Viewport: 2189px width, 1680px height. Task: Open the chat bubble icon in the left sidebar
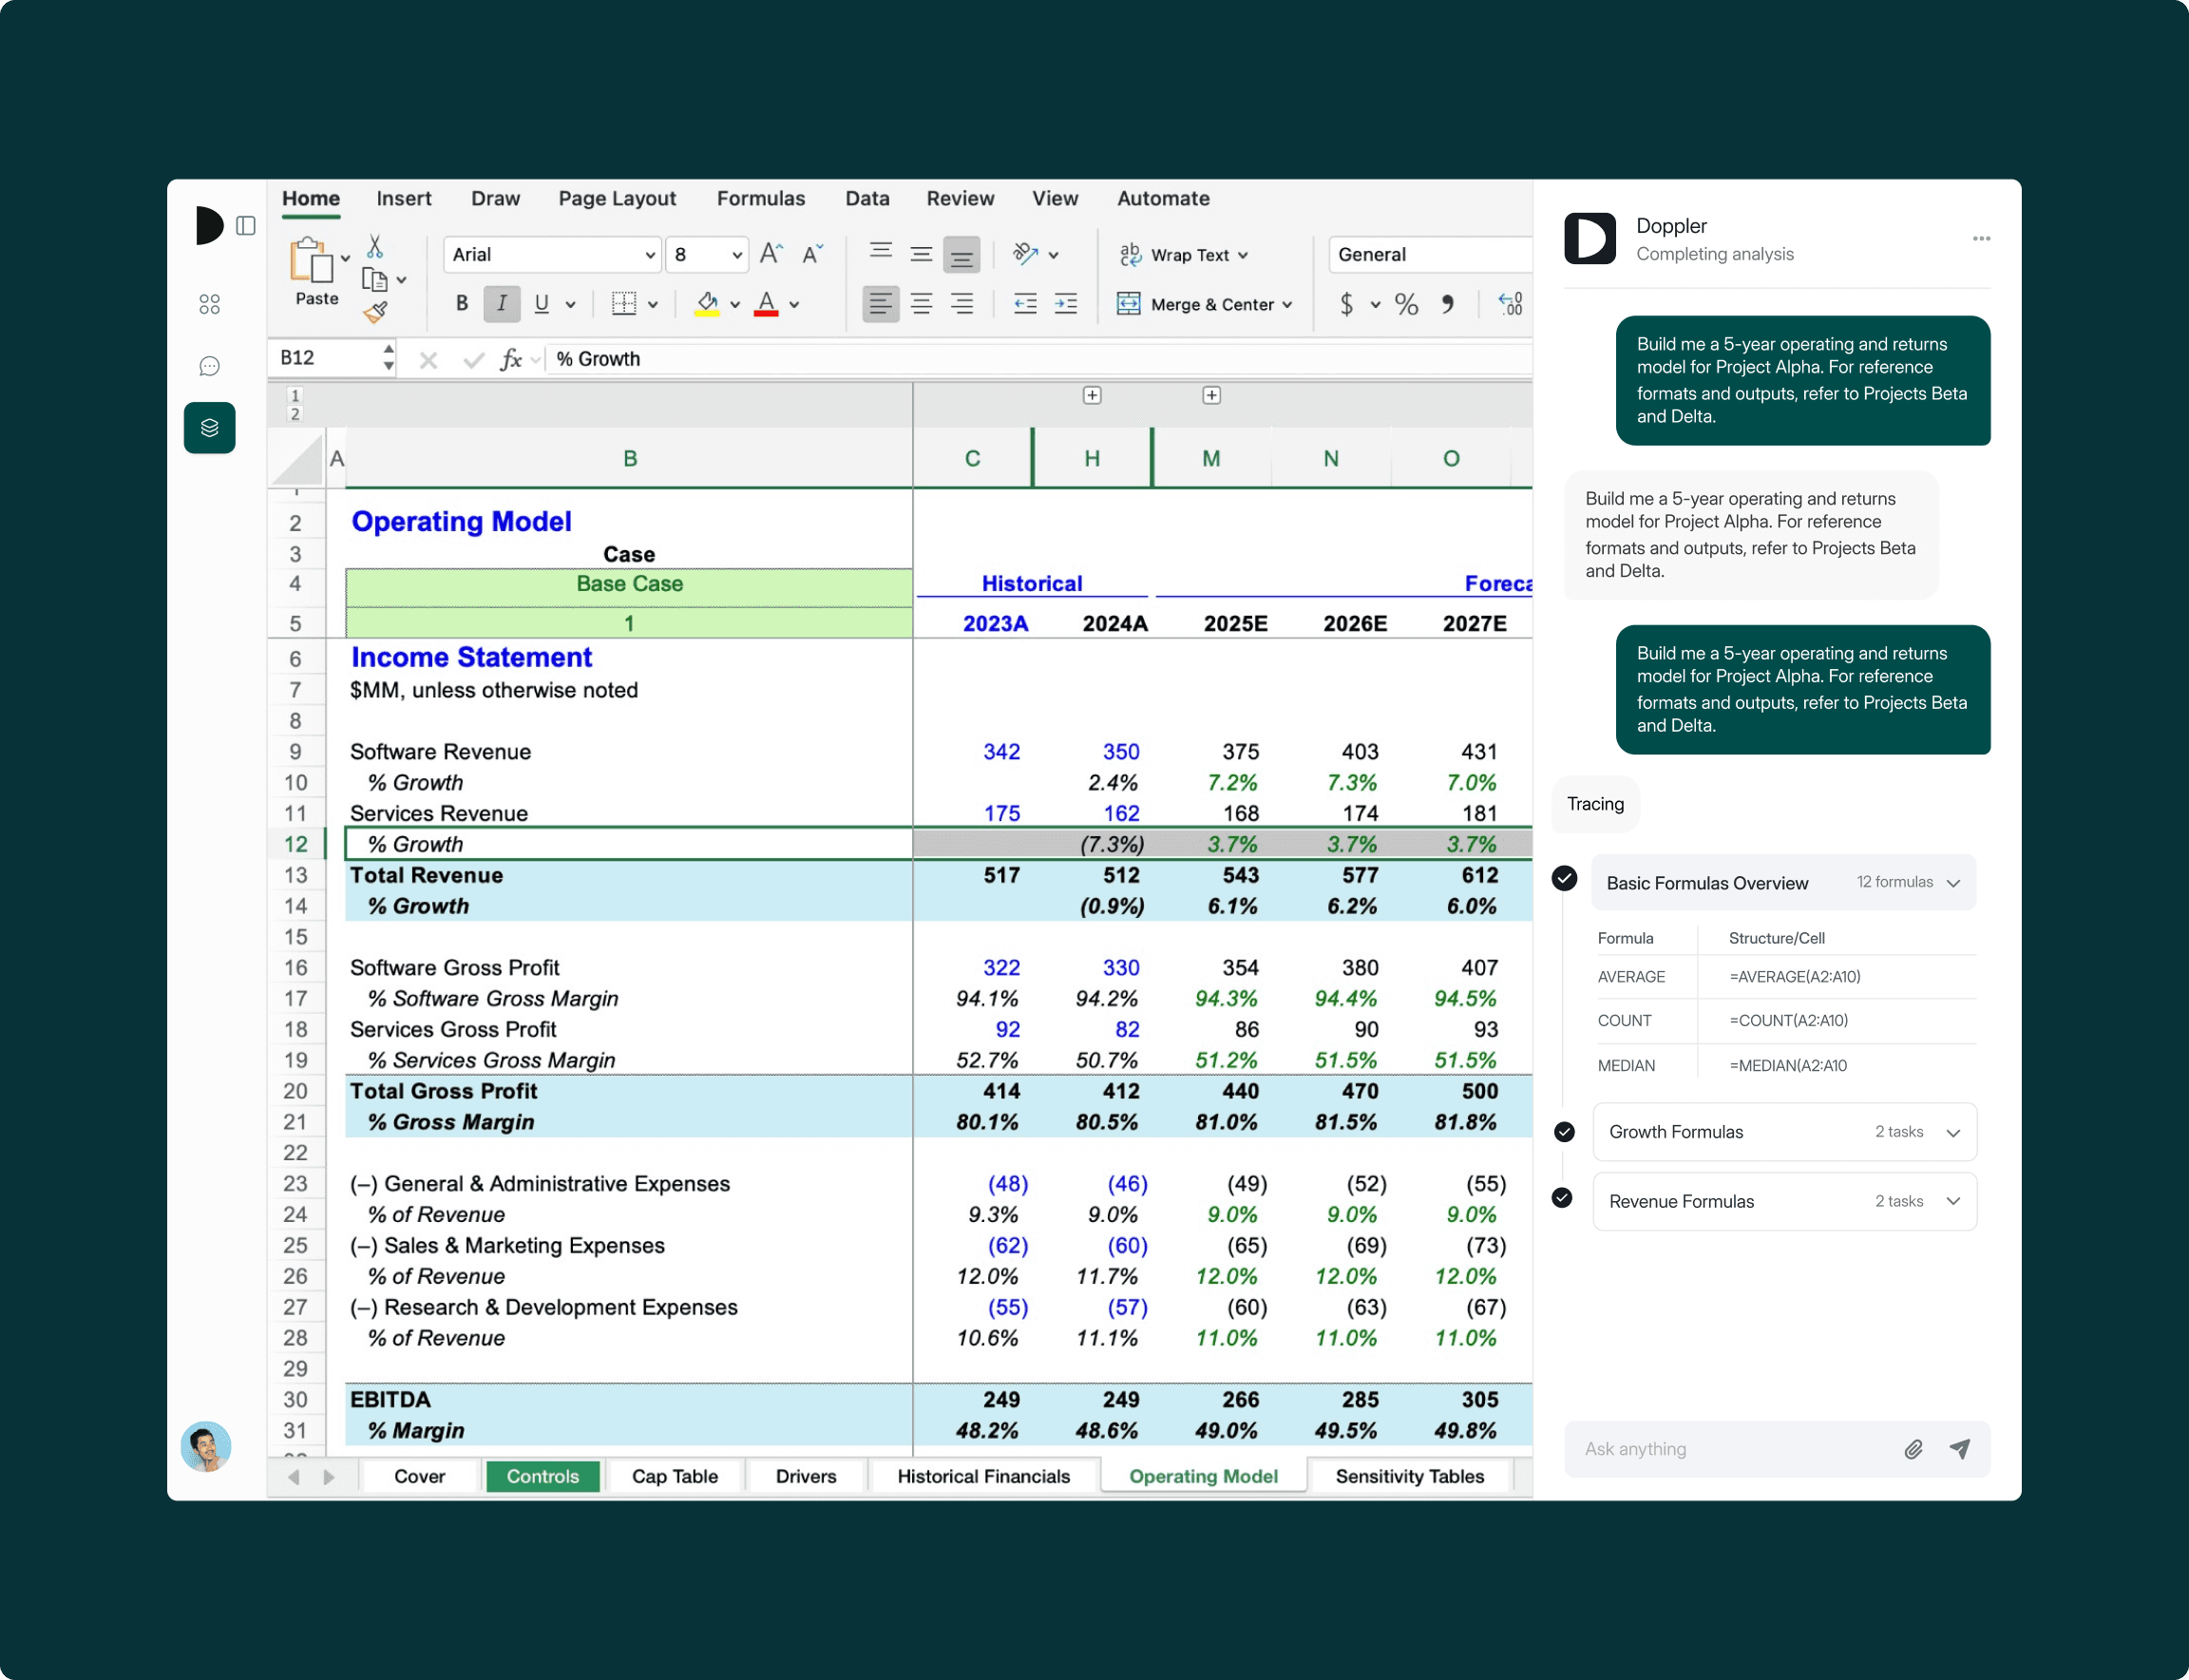[209, 366]
